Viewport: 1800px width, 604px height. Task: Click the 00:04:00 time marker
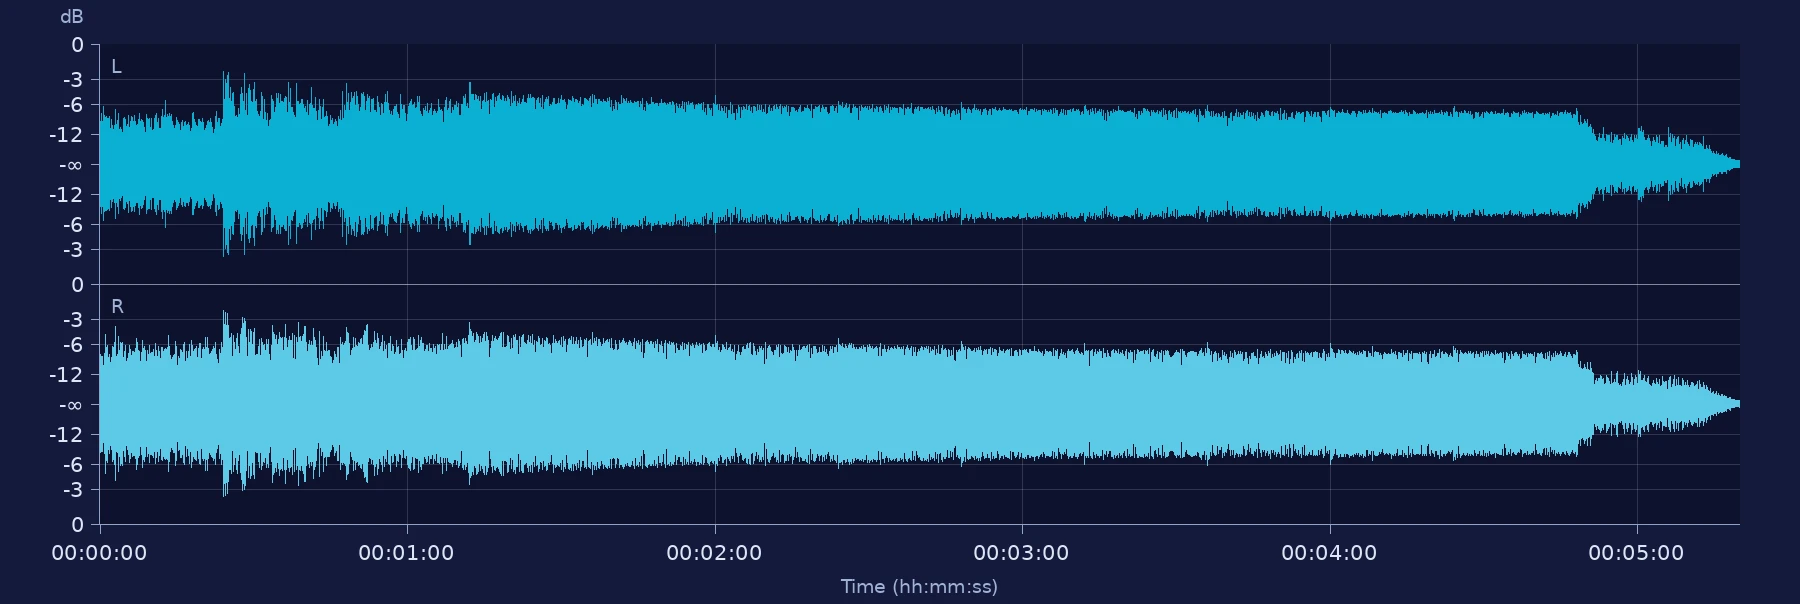point(1329,553)
